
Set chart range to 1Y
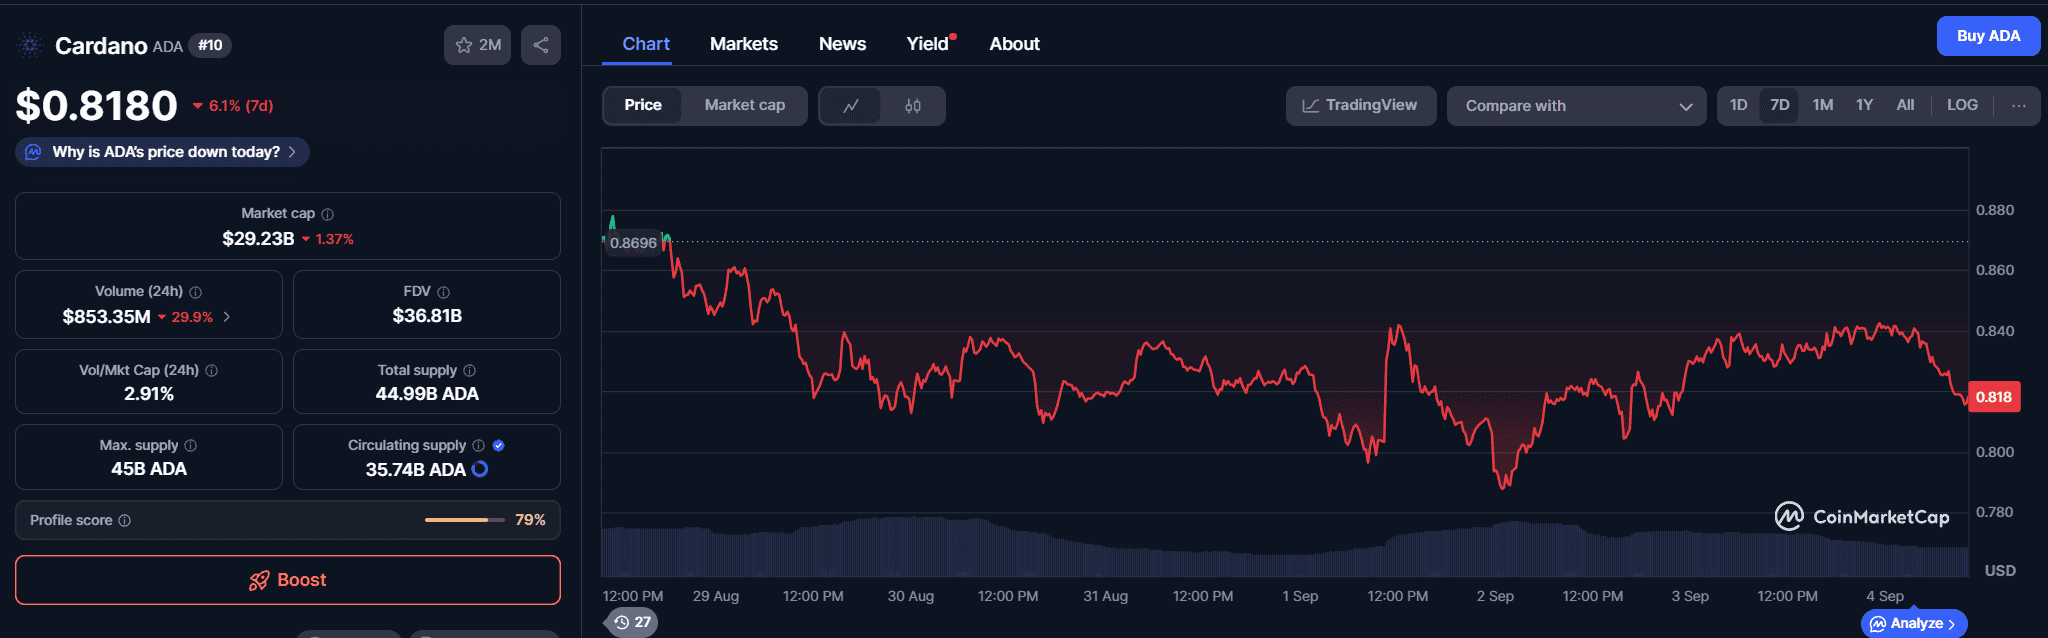(x=1865, y=105)
